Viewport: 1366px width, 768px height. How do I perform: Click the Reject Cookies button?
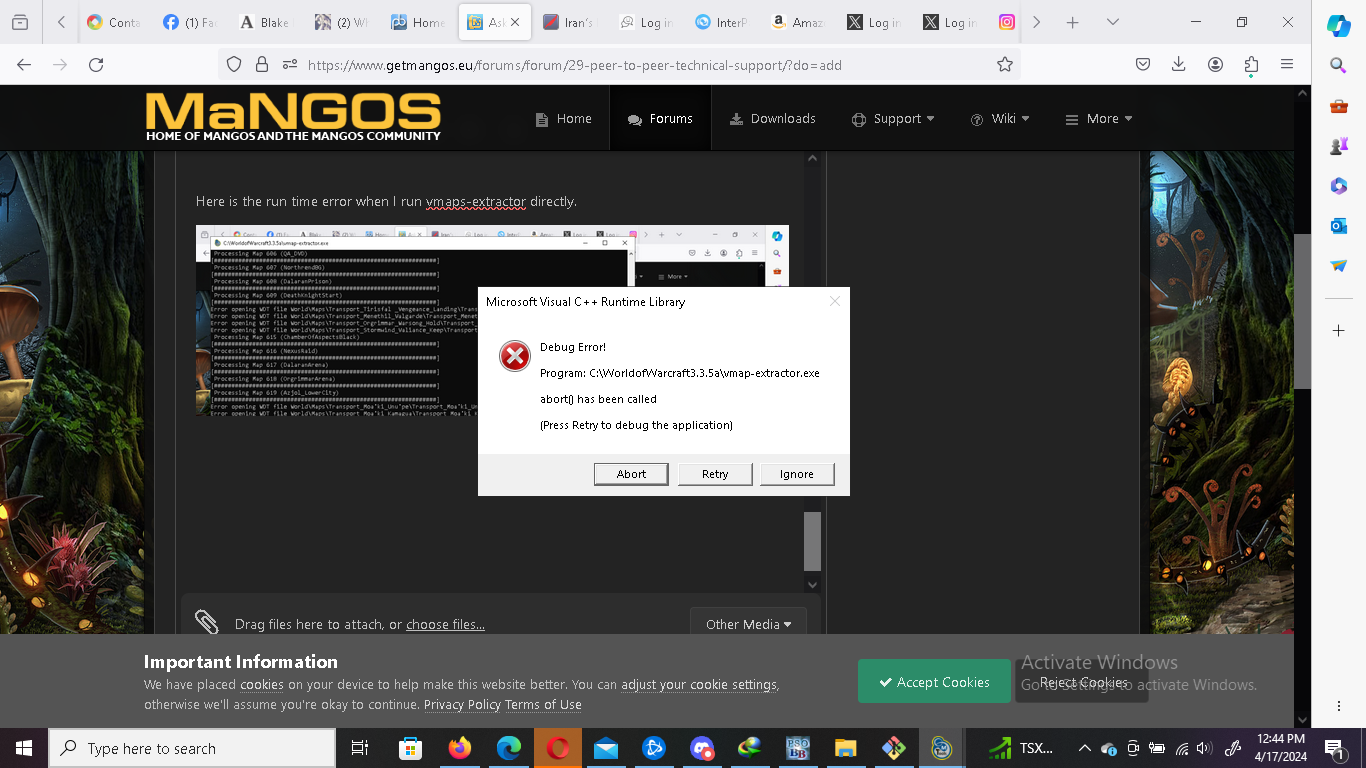tap(1083, 682)
